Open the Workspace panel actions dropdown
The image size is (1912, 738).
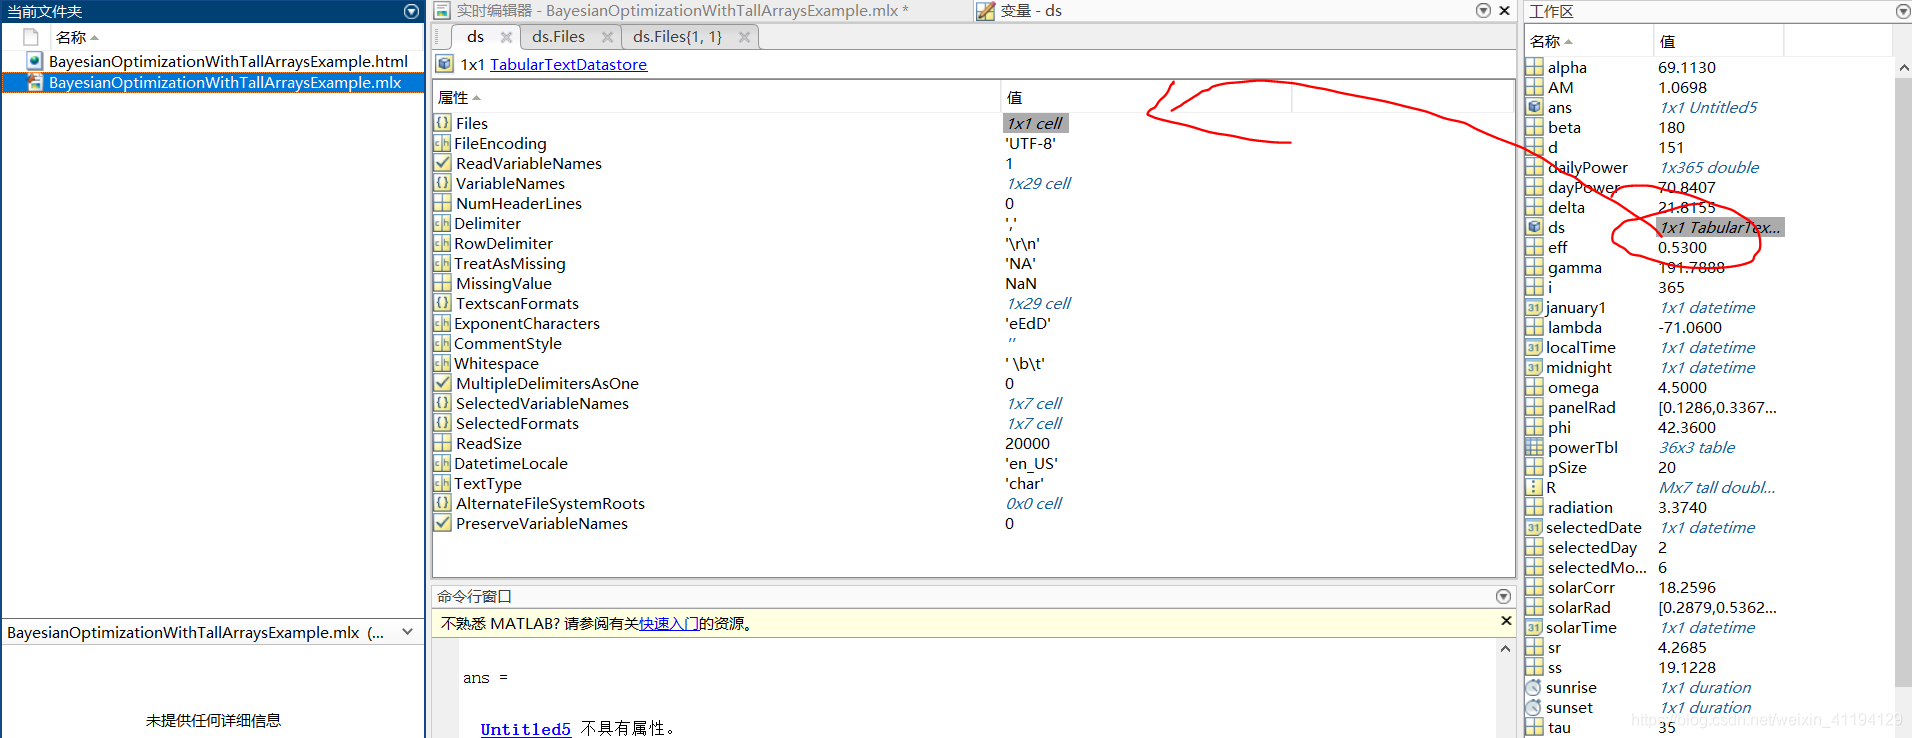[1903, 11]
